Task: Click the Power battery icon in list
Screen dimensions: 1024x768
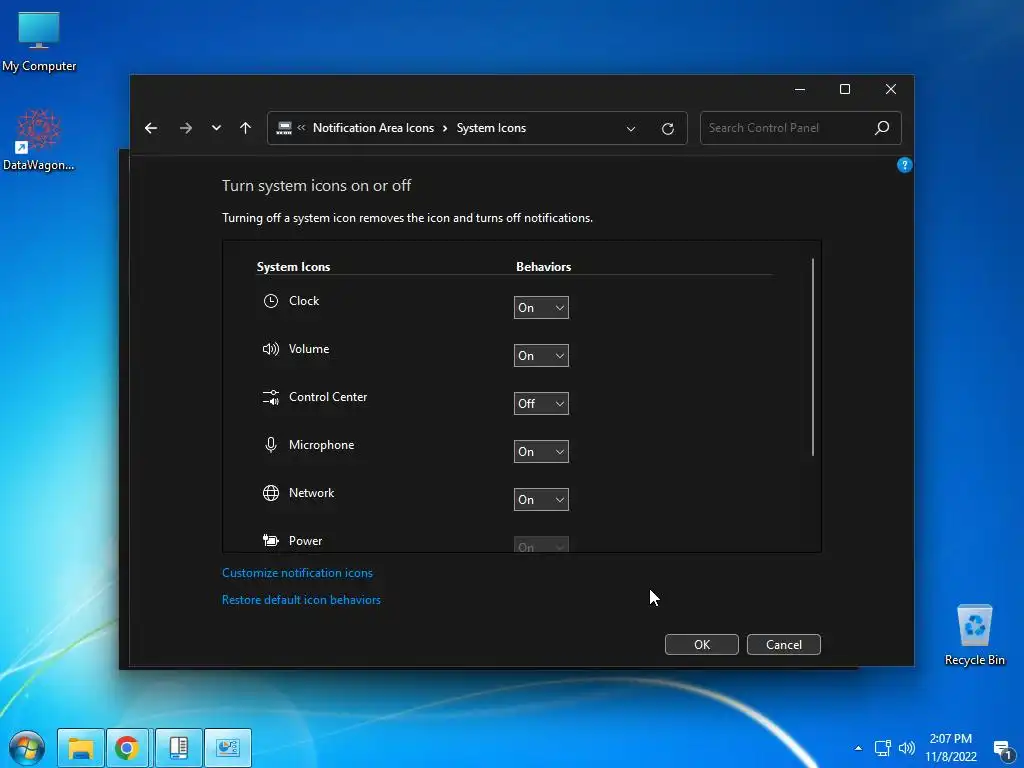Action: click(270, 540)
